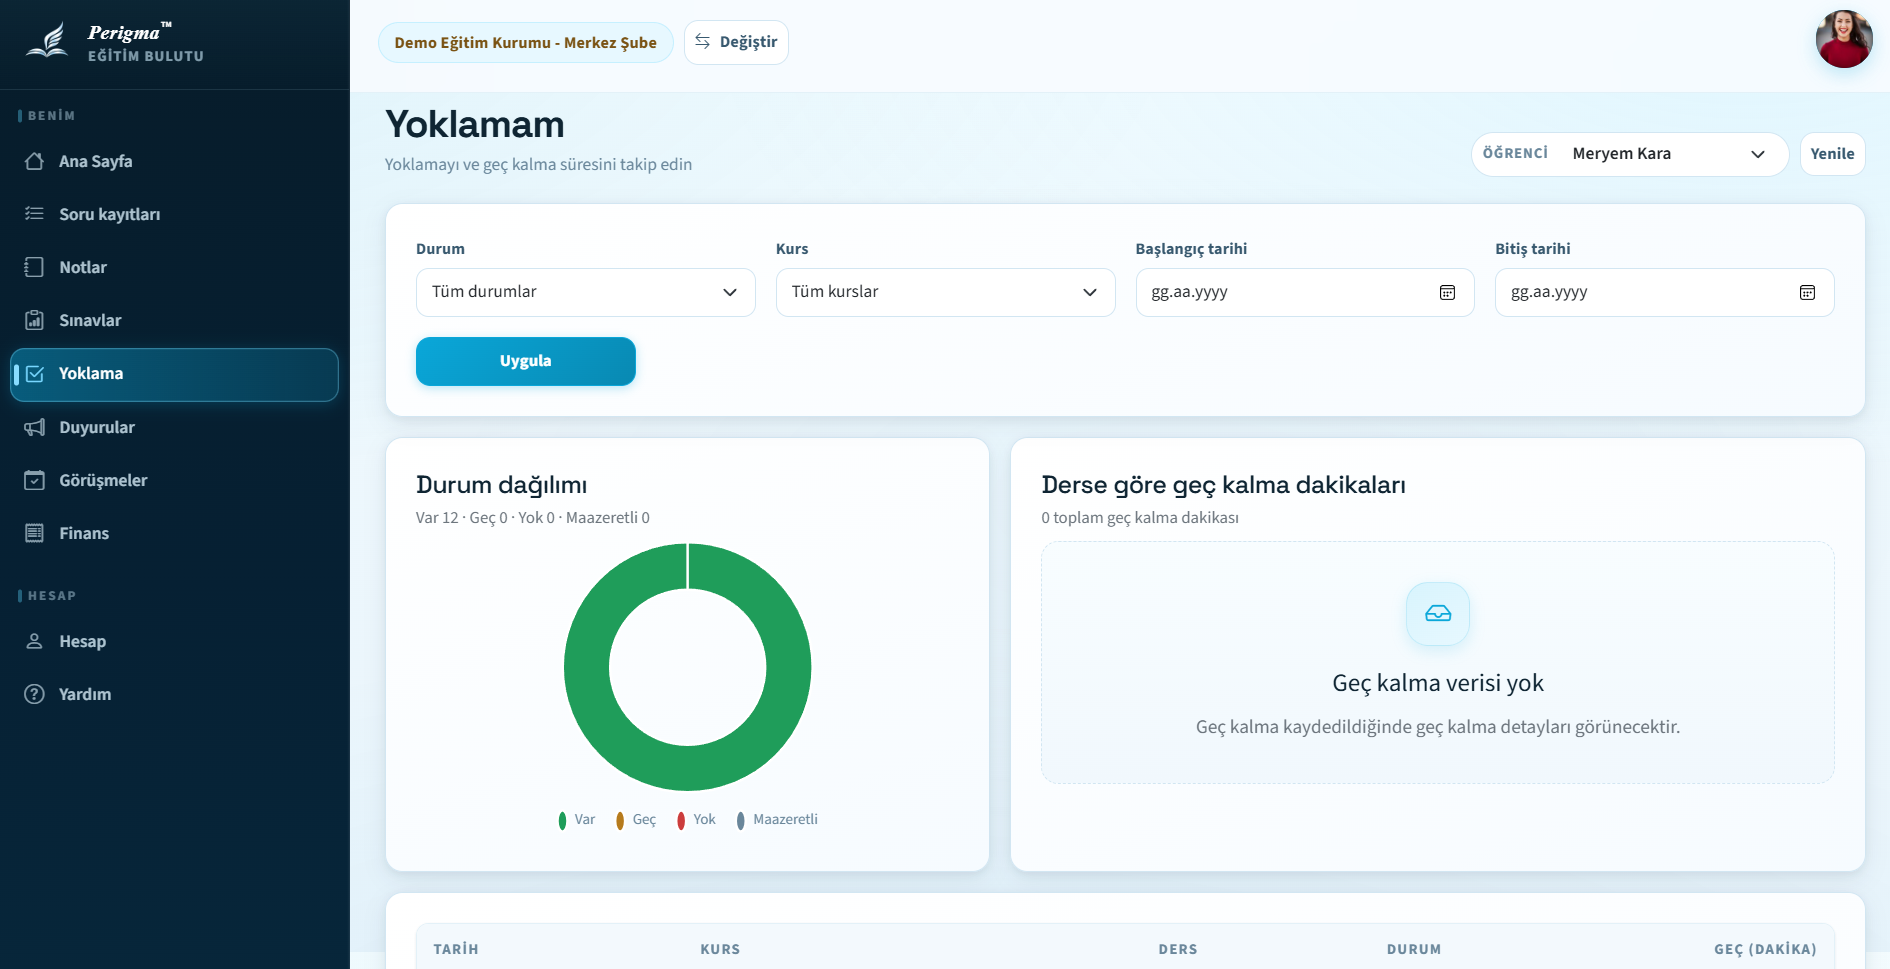Image resolution: width=1890 pixels, height=969 pixels.
Task: Open the Öğrenci Meryem Kara selector
Action: tap(1667, 154)
